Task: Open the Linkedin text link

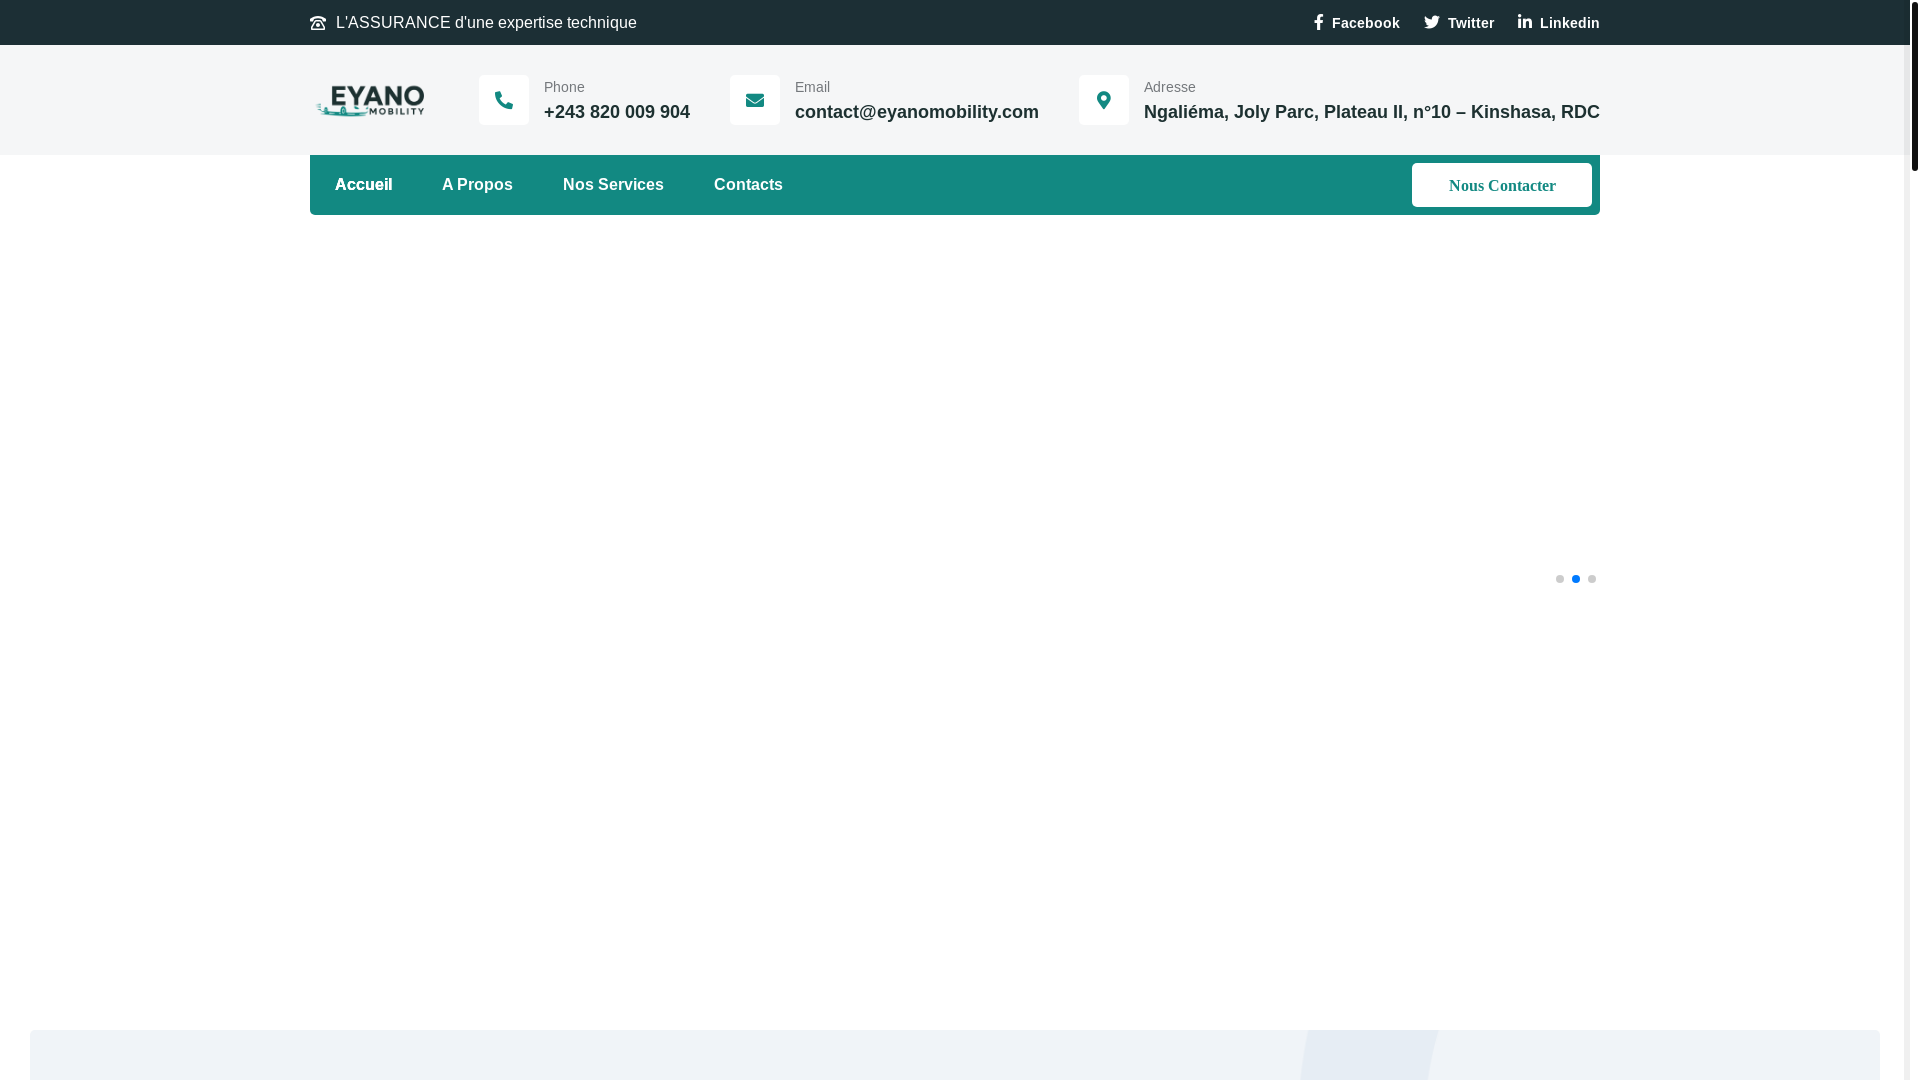Action: (x=1570, y=23)
